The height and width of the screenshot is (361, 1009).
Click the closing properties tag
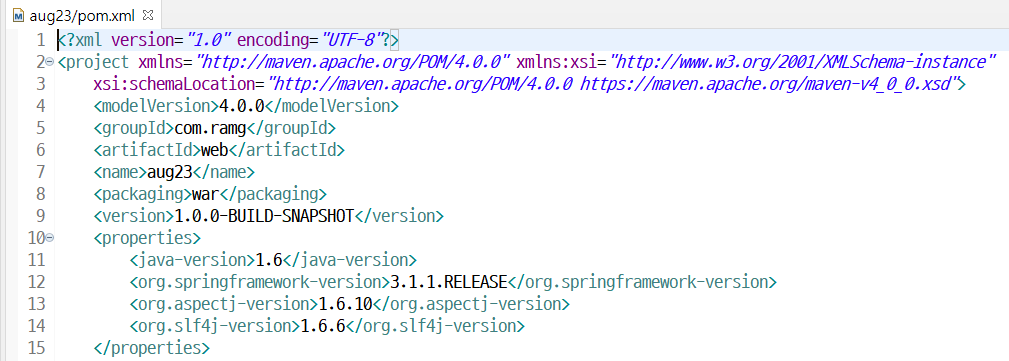click(152, 347)
